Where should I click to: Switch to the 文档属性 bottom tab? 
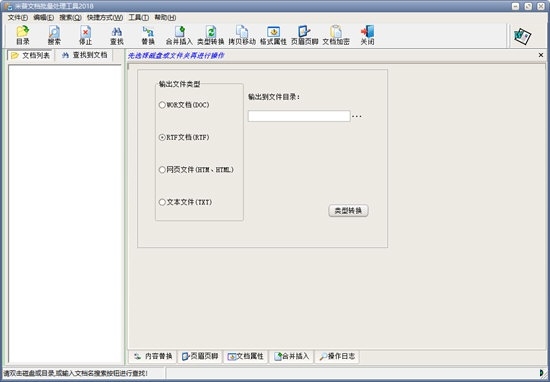point(246,356)
